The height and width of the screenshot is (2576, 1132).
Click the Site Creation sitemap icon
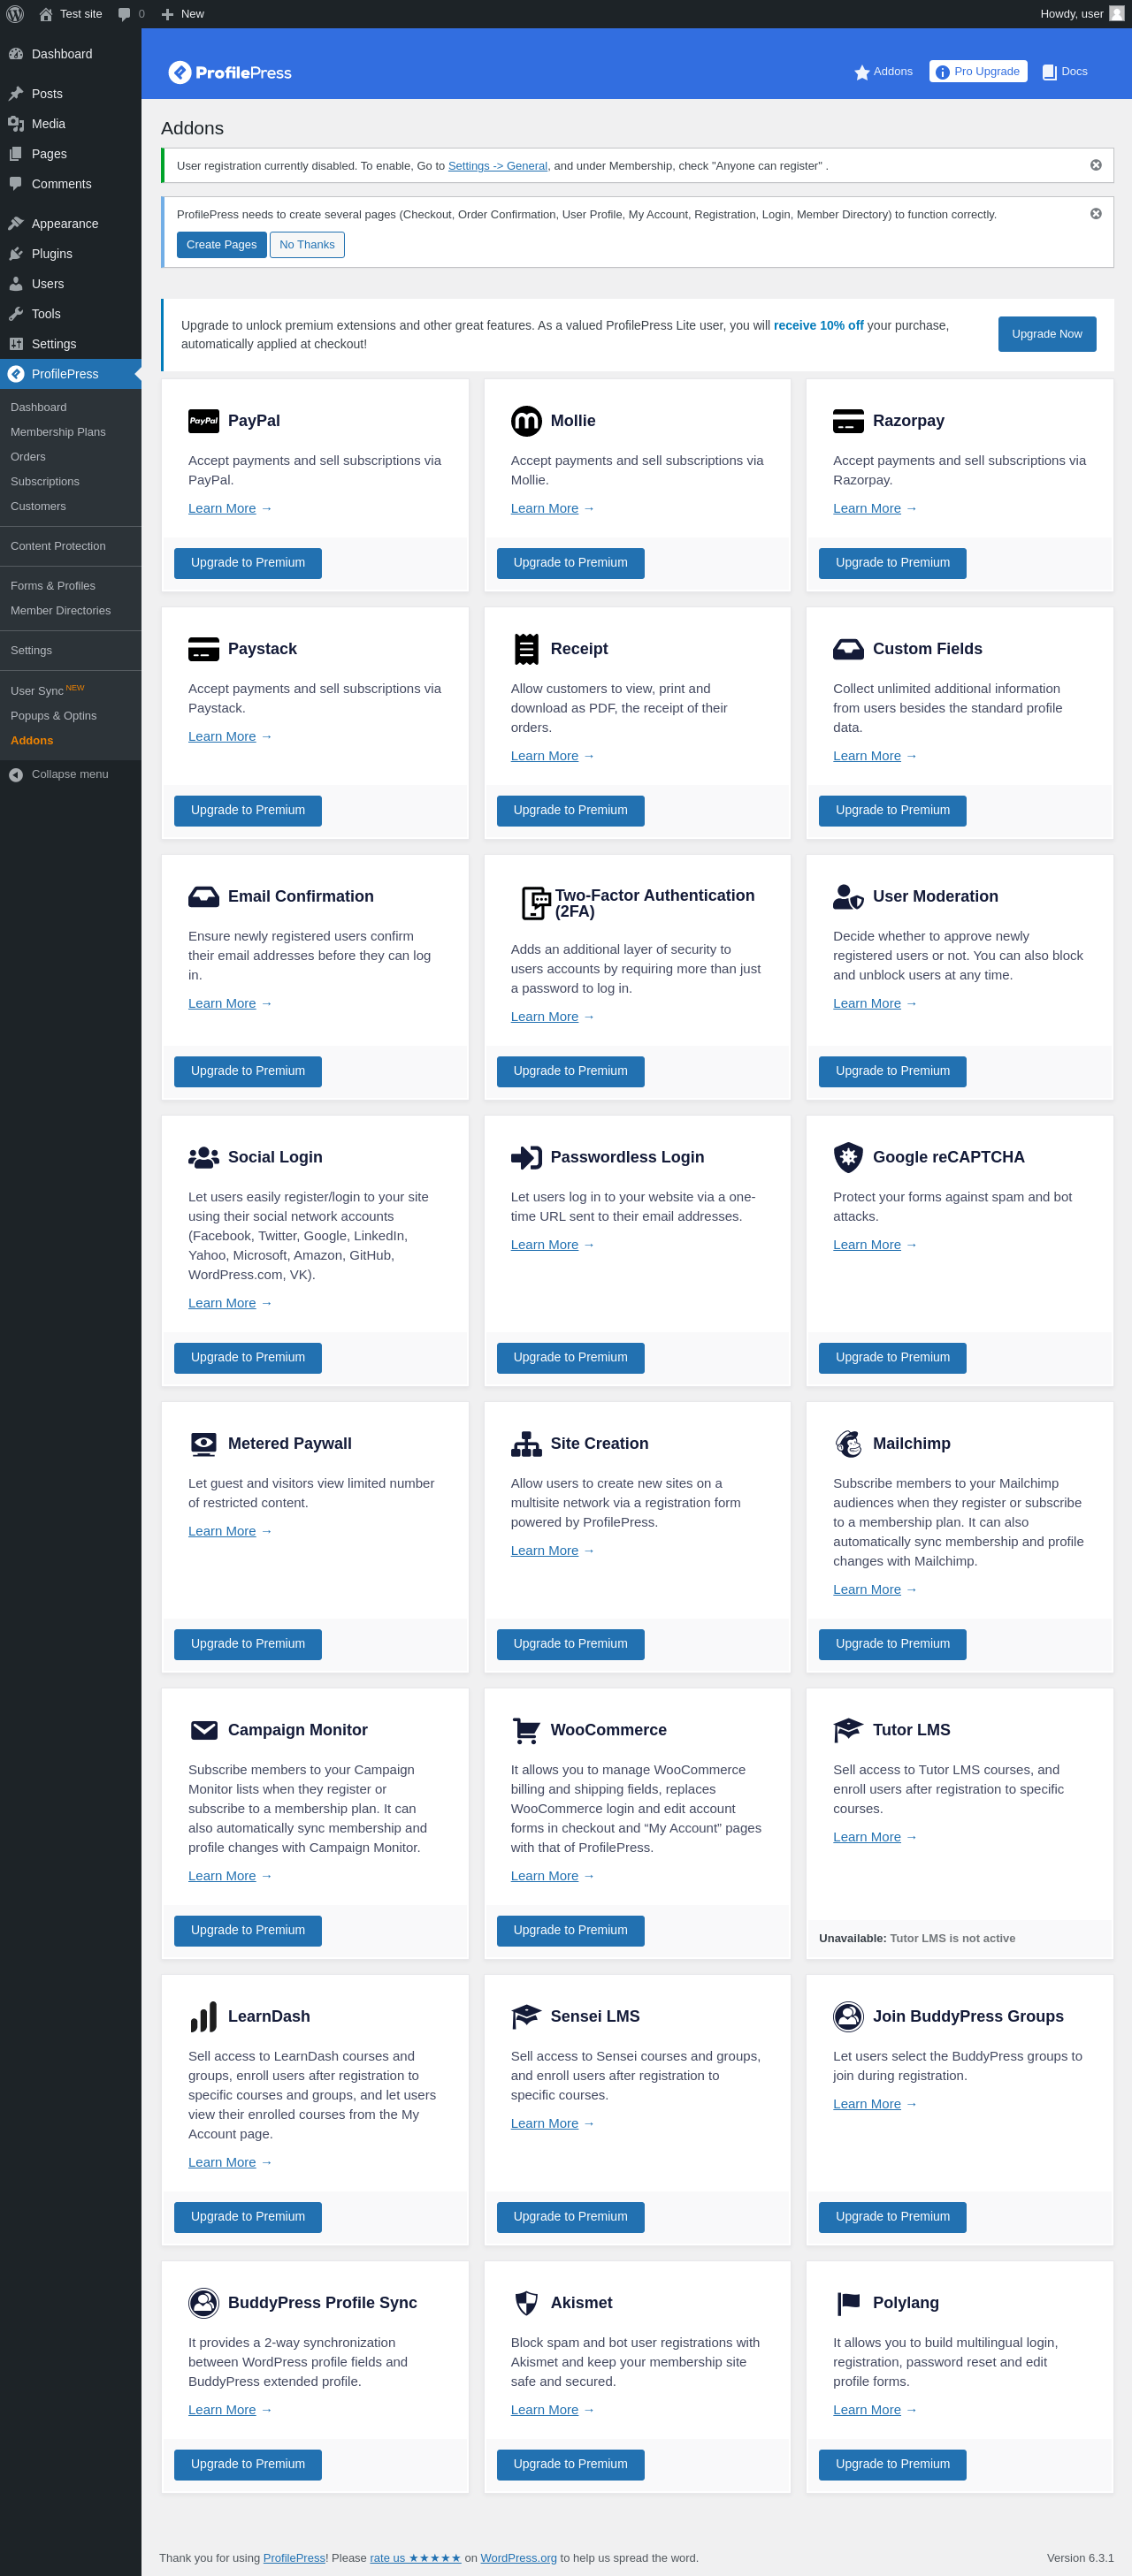click(526, 1444)
